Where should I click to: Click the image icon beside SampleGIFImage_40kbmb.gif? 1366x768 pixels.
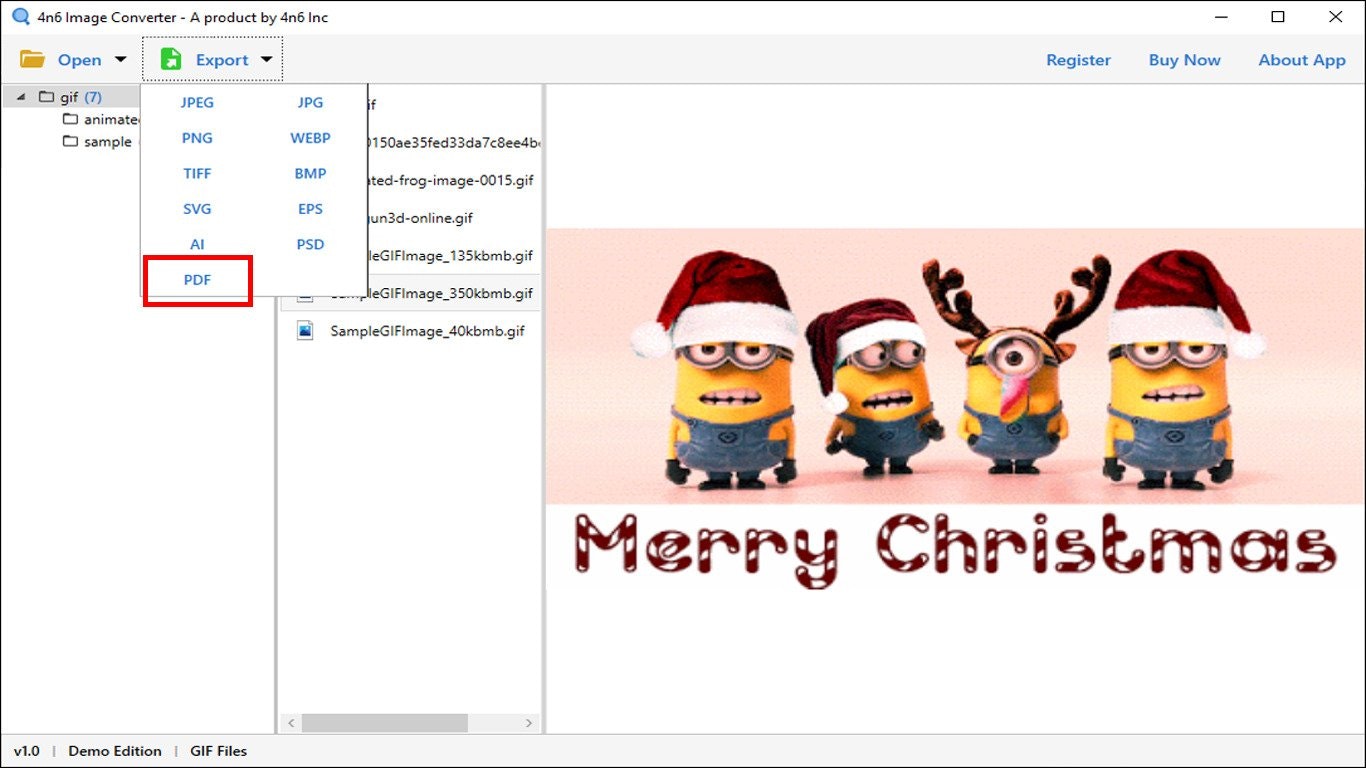point(305,330)
